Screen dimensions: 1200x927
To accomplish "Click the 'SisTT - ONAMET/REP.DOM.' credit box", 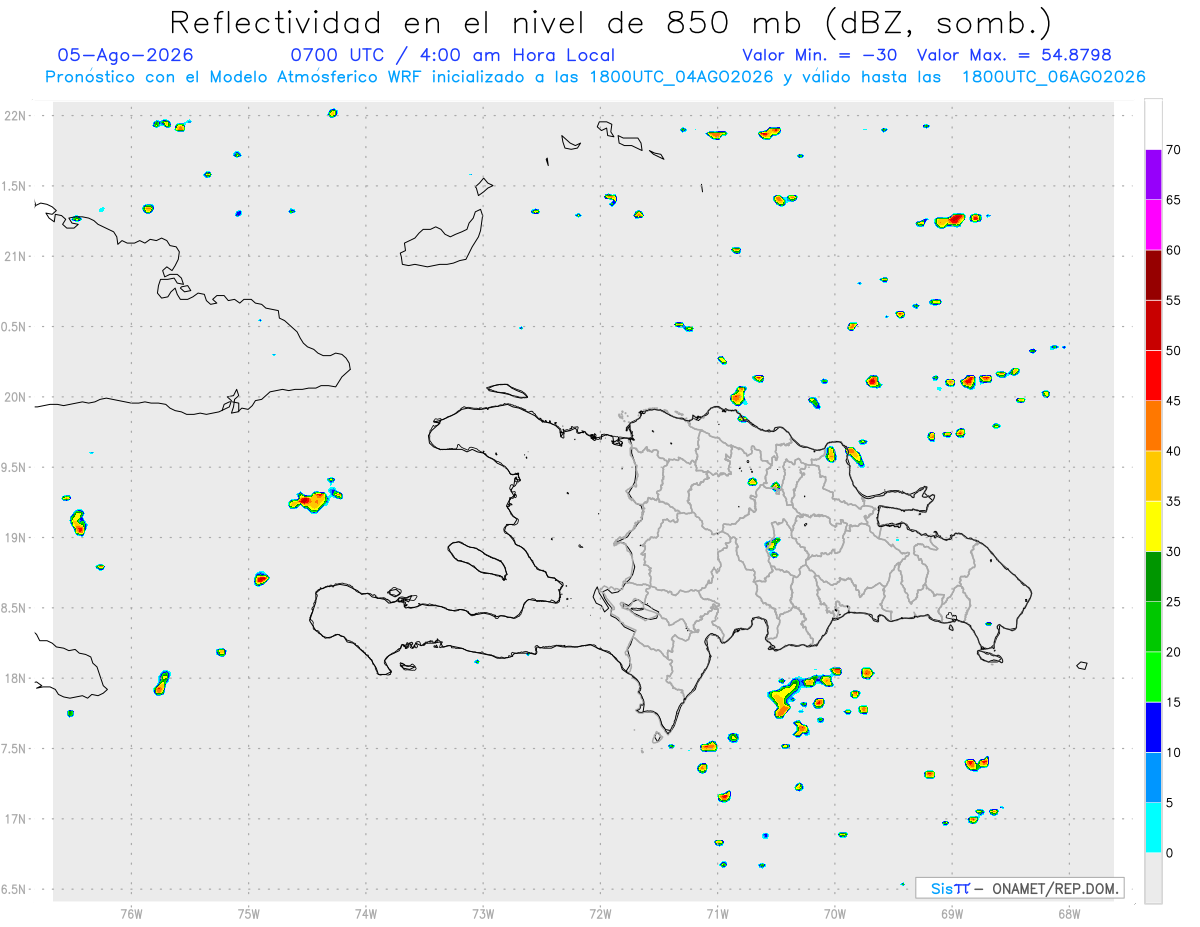I will coord(1019,888).
